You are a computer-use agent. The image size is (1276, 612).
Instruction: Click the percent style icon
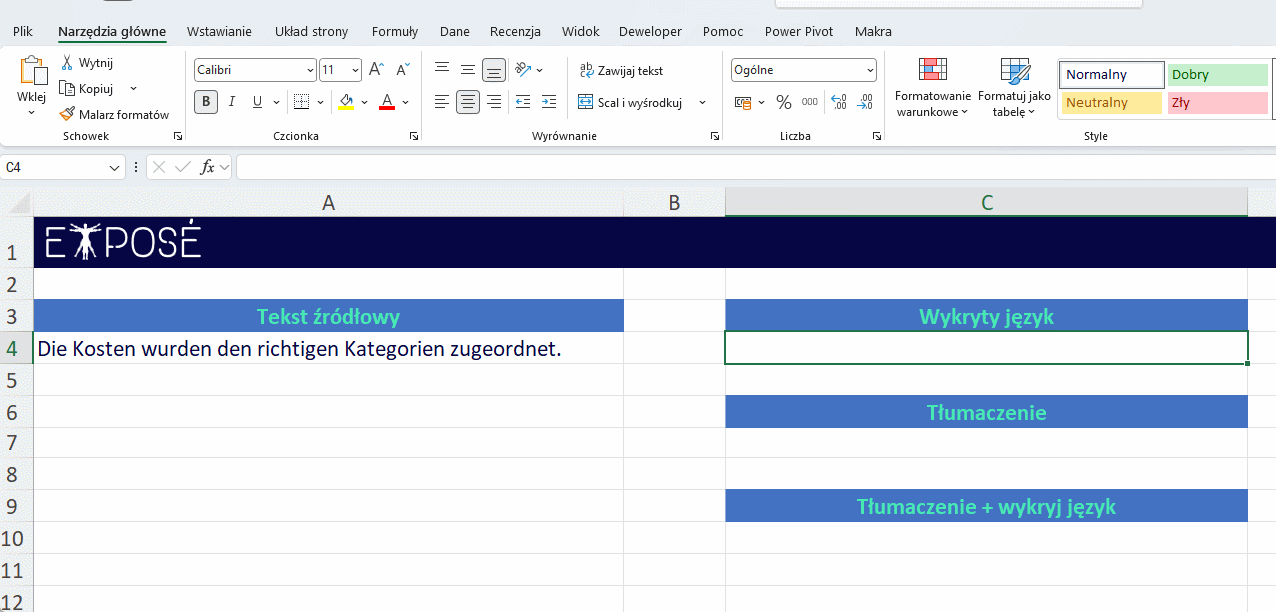784,102
